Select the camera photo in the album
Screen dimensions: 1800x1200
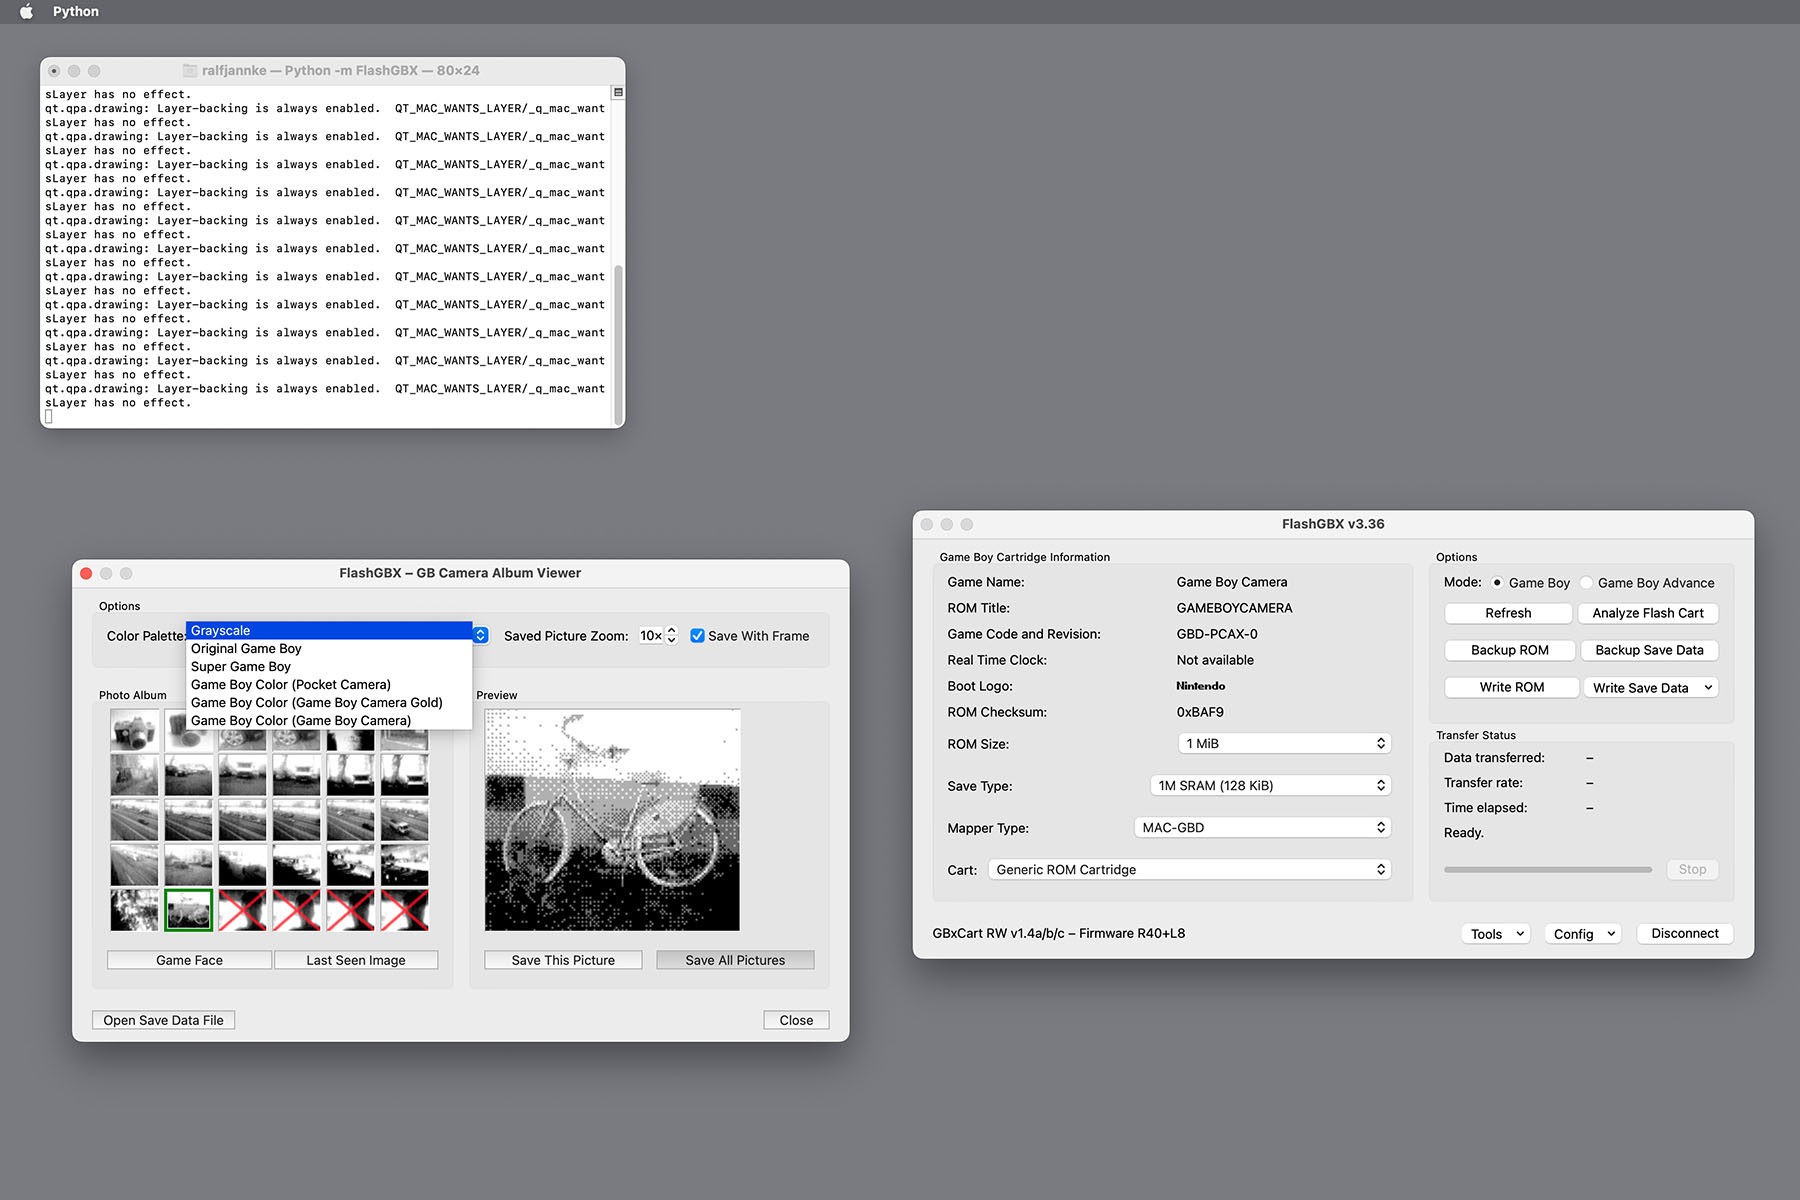click(x=134, y=731)
